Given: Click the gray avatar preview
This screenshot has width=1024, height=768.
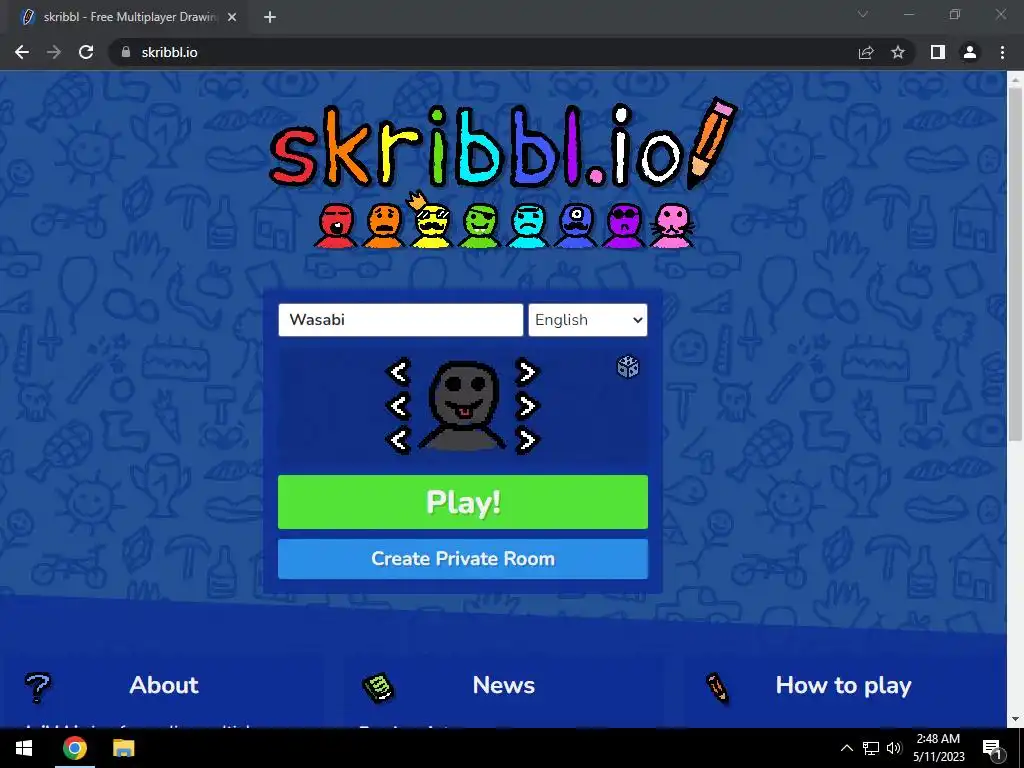Looking at the screenshot, I should [x=463, y=406].
